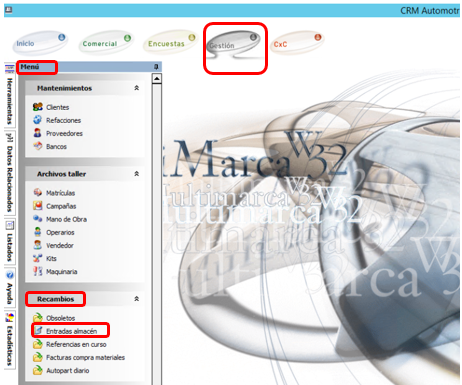Pin the Menú panel with the pushpin
This screenshot has height=385, width=462.
tap(156, 67)
